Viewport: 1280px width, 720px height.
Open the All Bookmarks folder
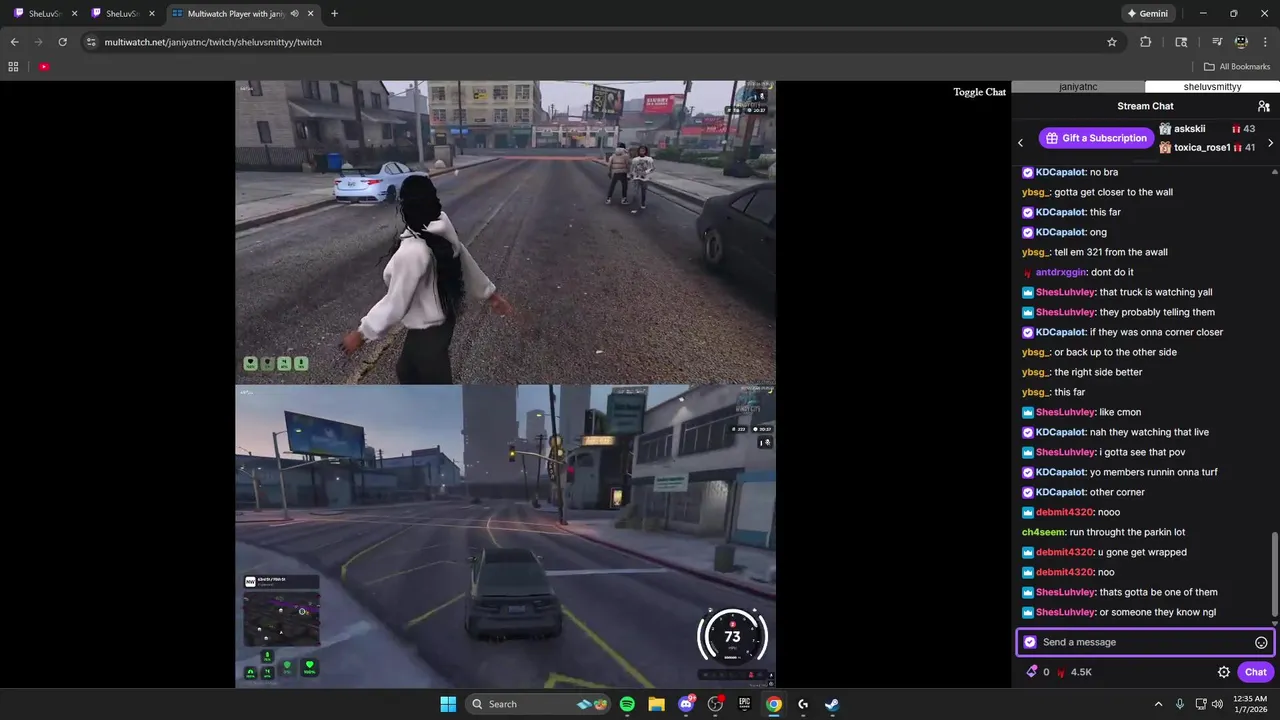pos(1237,67)
